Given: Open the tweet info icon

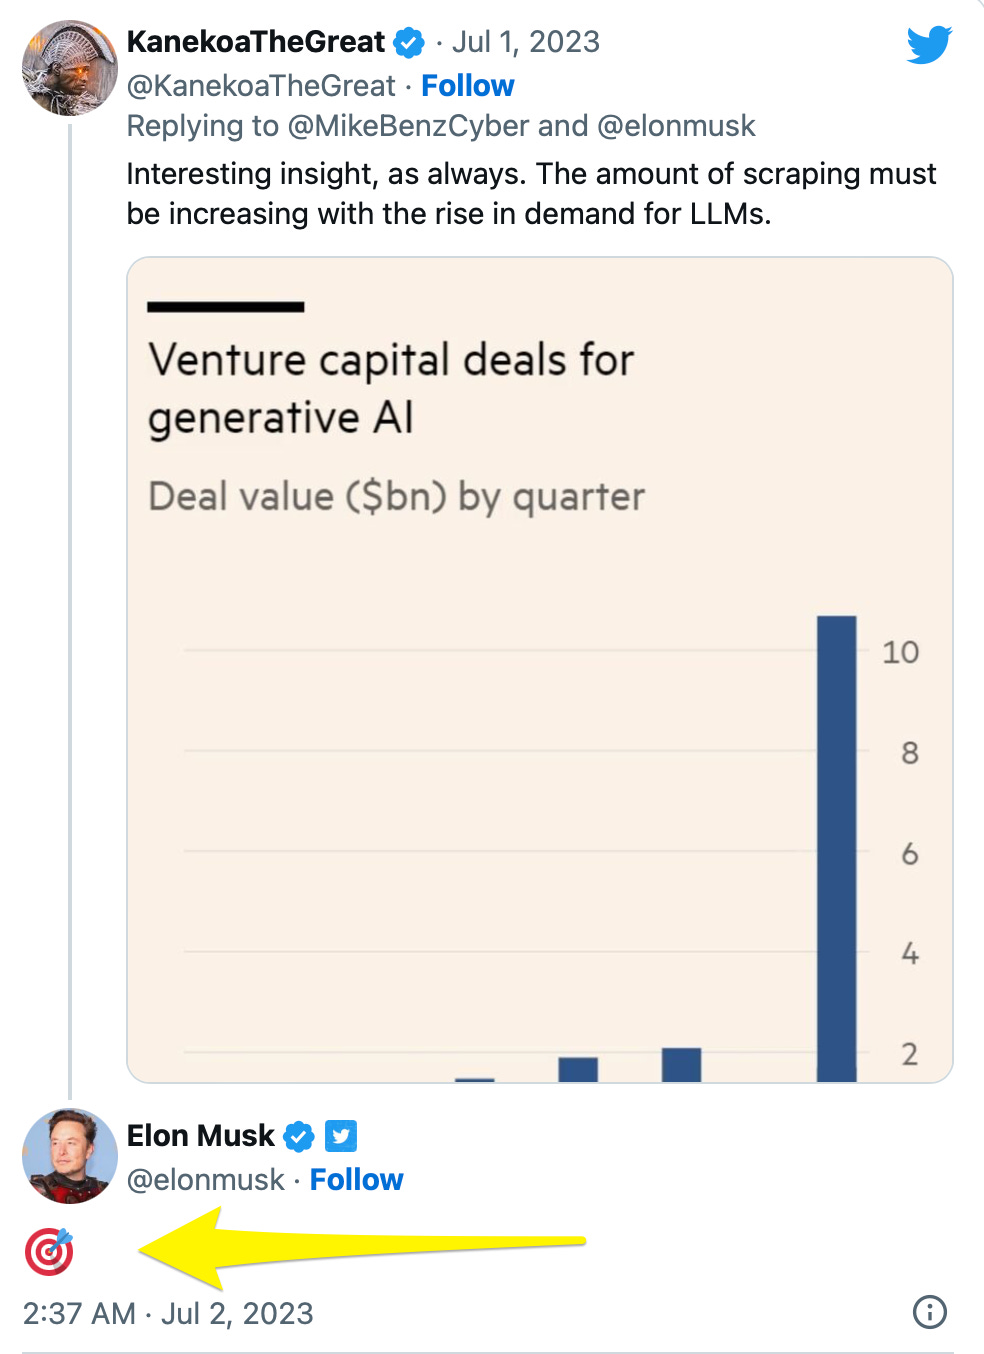Looking at the screenshot, I should pos(930,1312).
